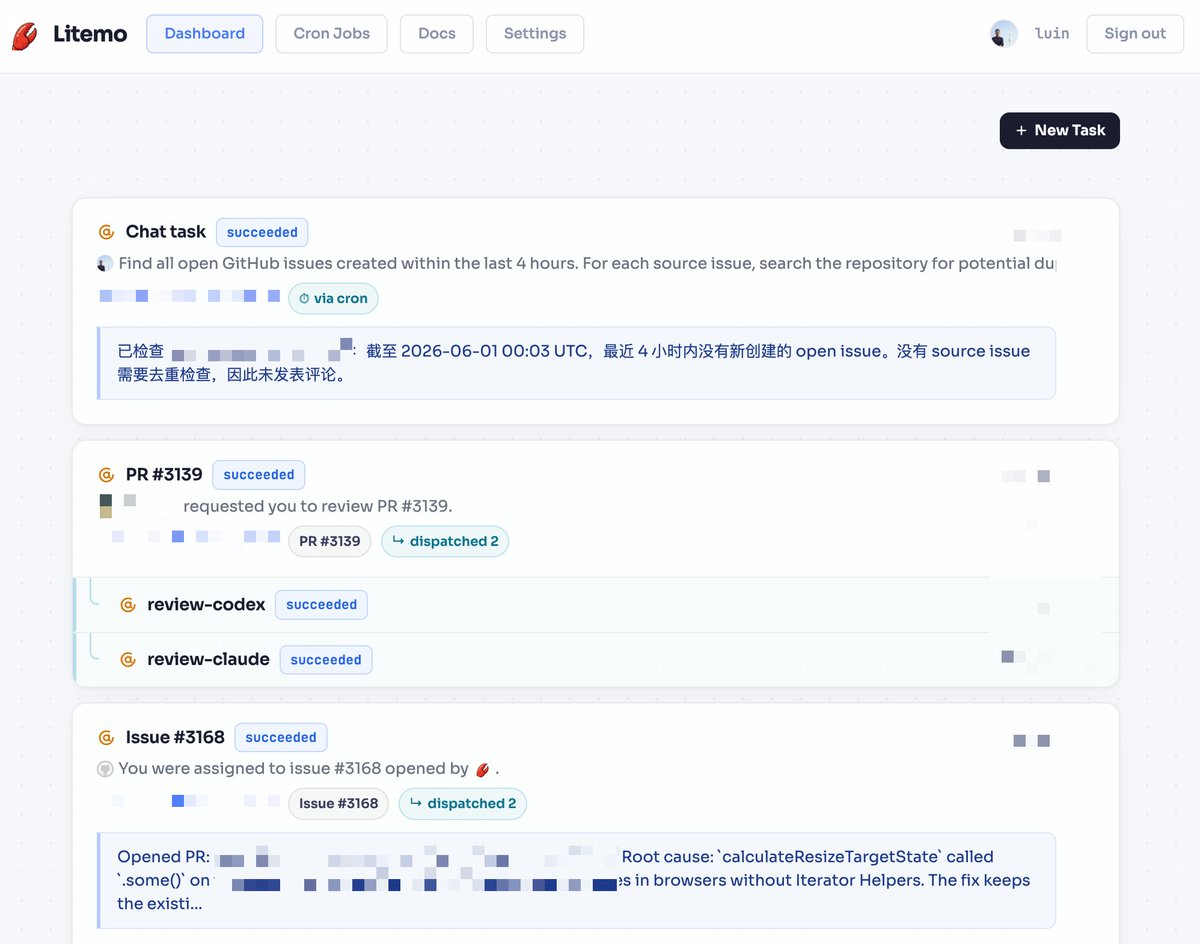This screenshot has width=1200, height=944.
Task: Click the avatar beside Find all open GitHub issues
Action: pos(105,264)
